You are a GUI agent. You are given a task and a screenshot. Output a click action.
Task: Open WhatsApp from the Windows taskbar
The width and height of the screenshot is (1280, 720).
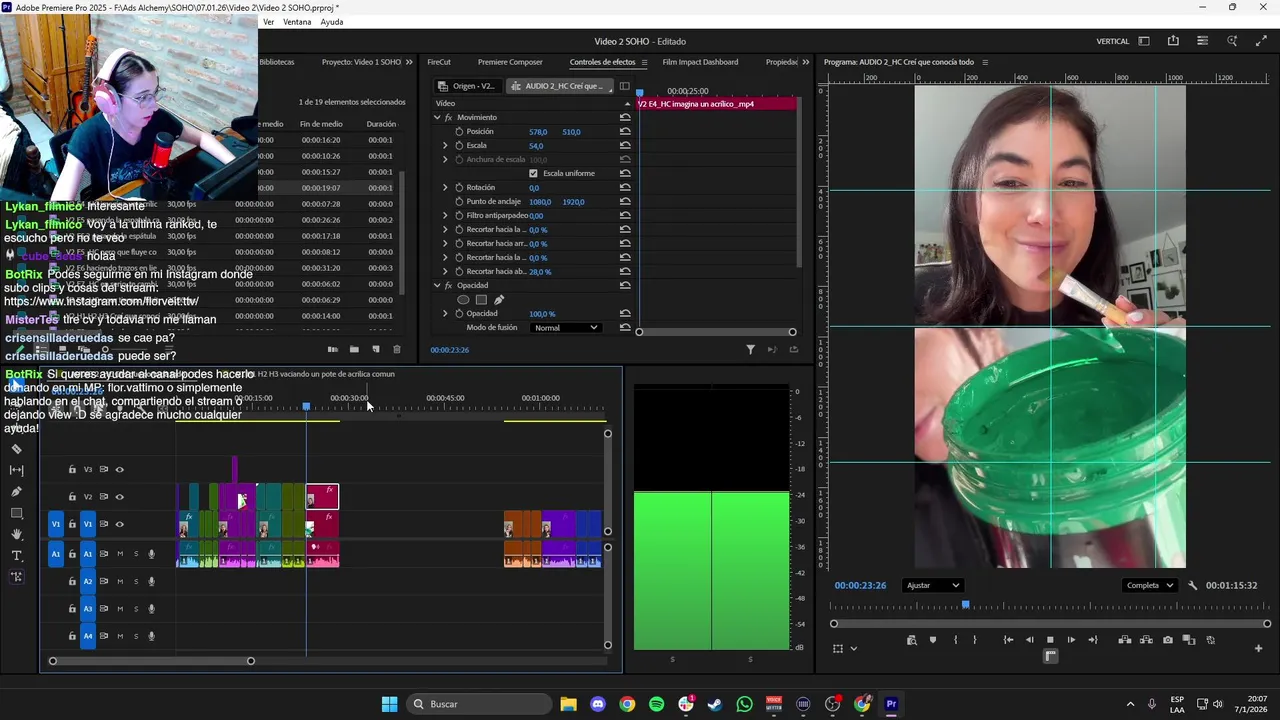tap(744, 704)
